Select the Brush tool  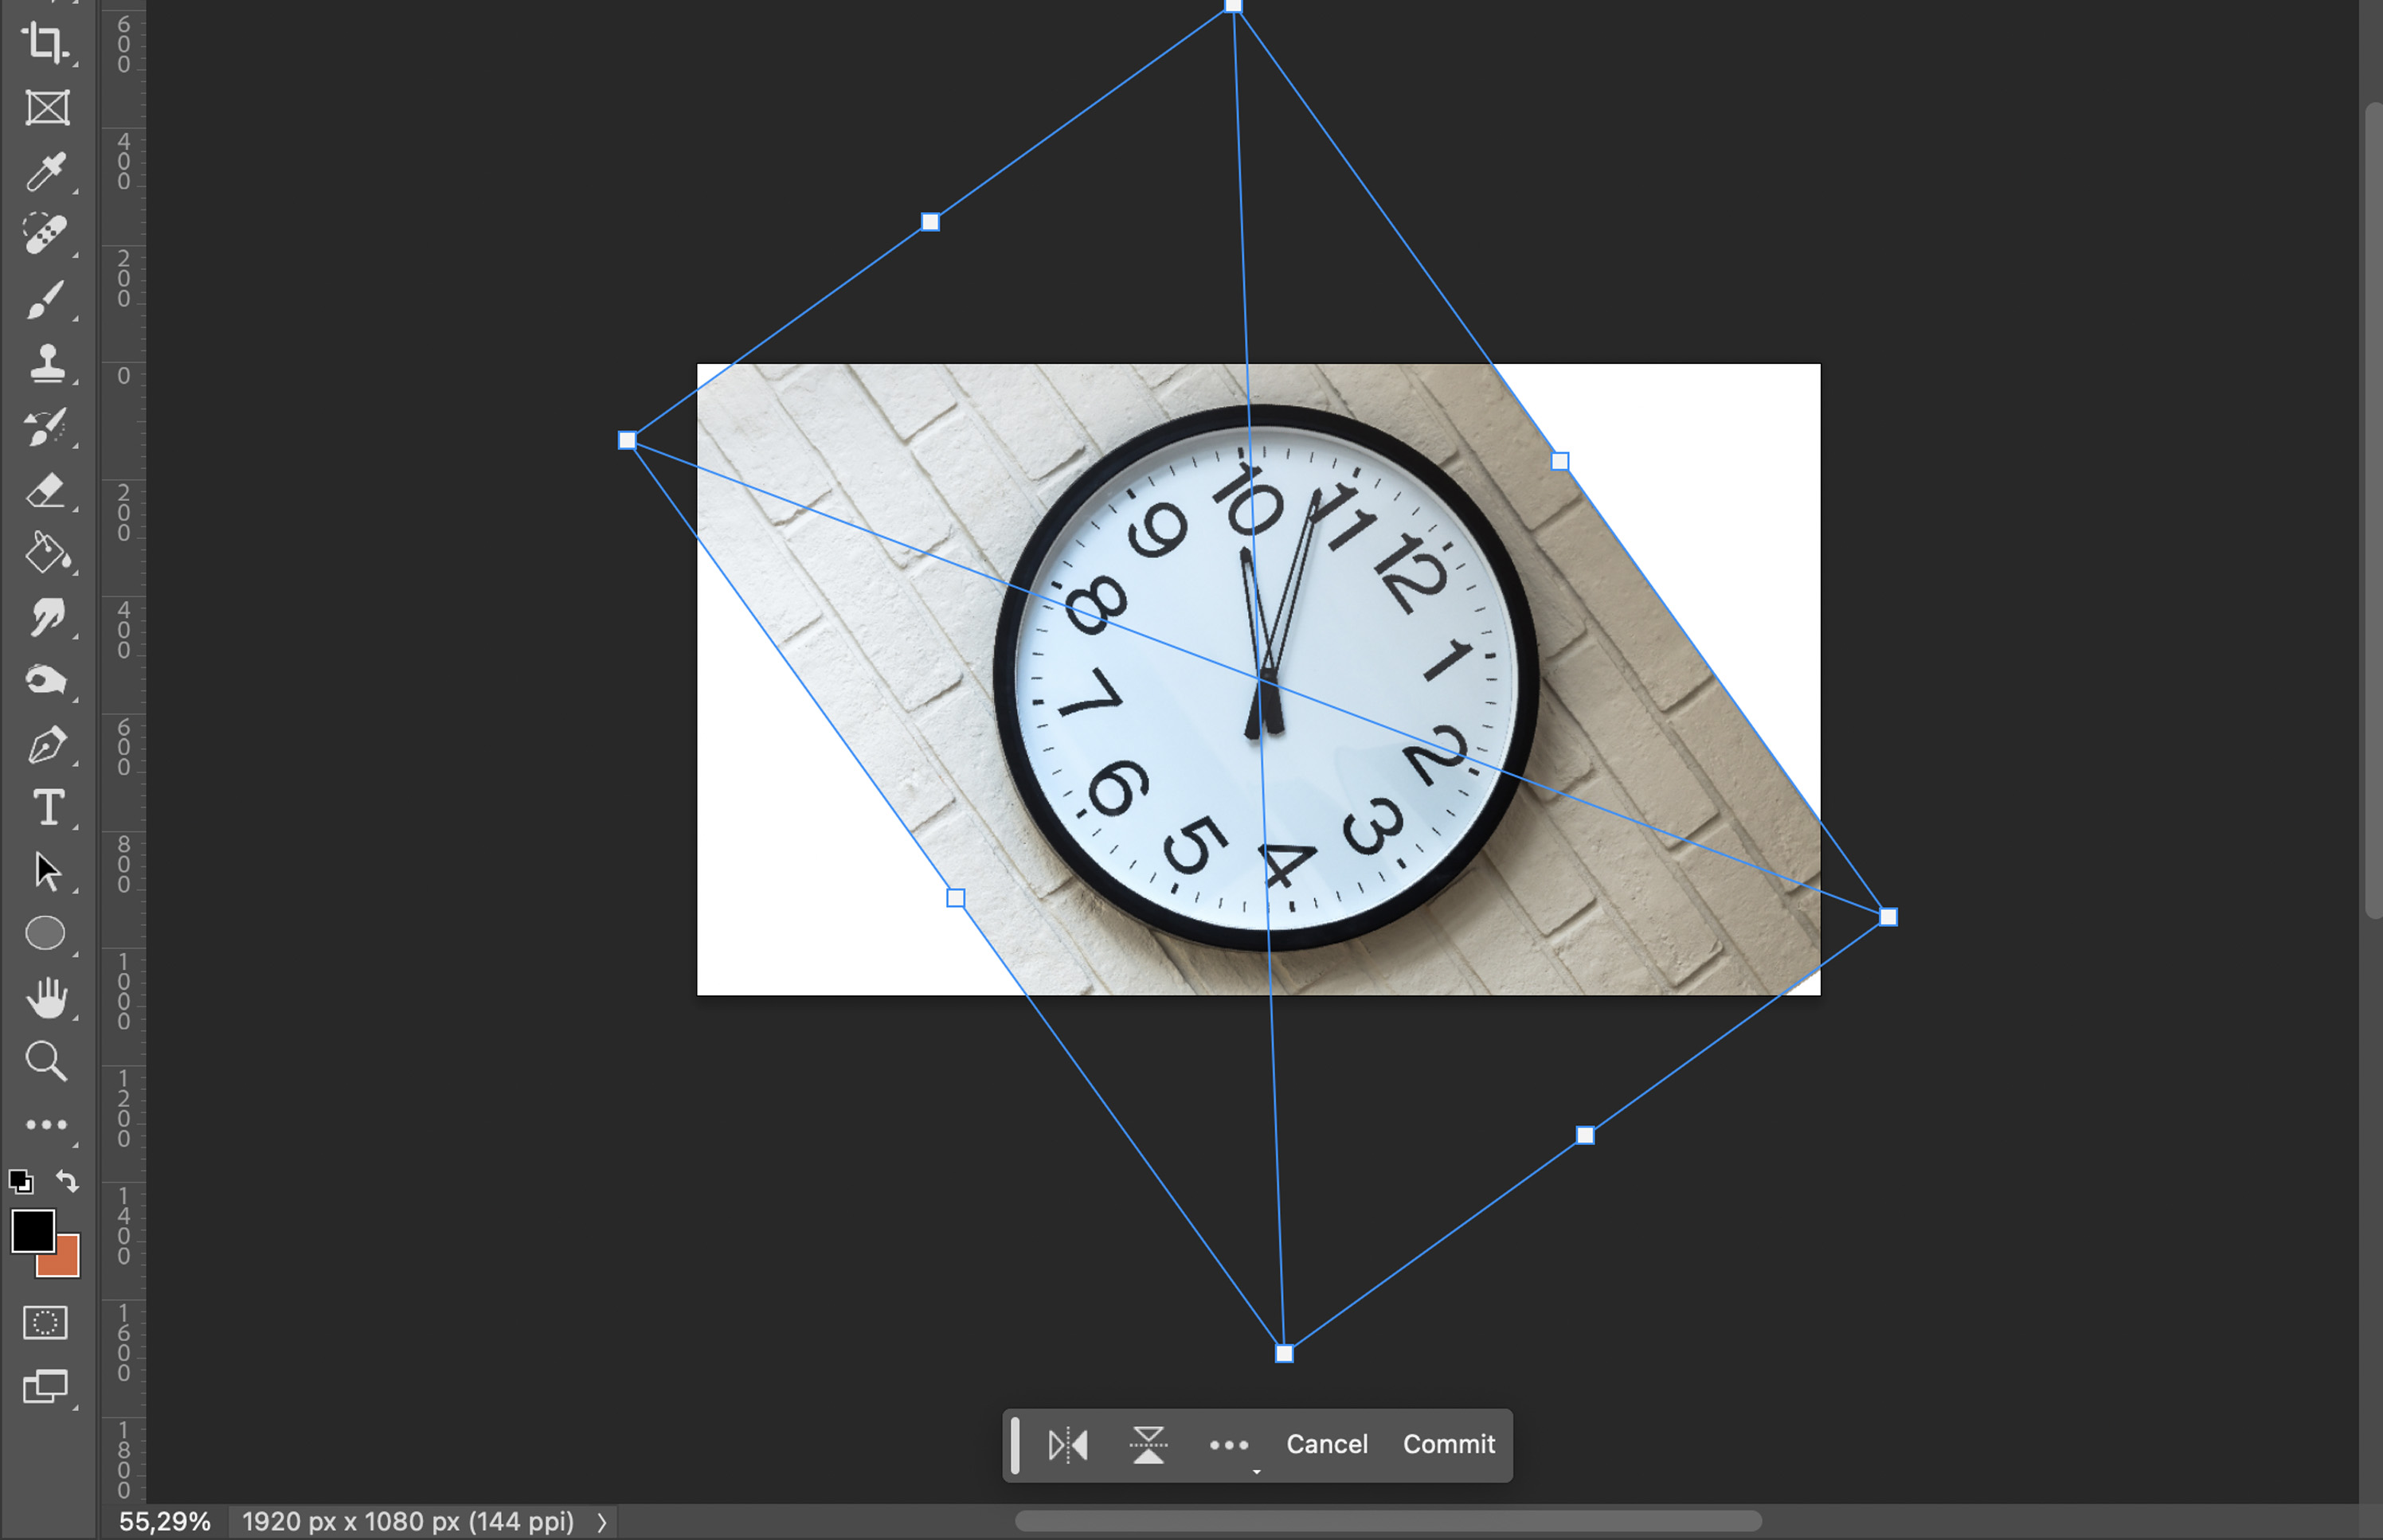(x=45, y=299)
